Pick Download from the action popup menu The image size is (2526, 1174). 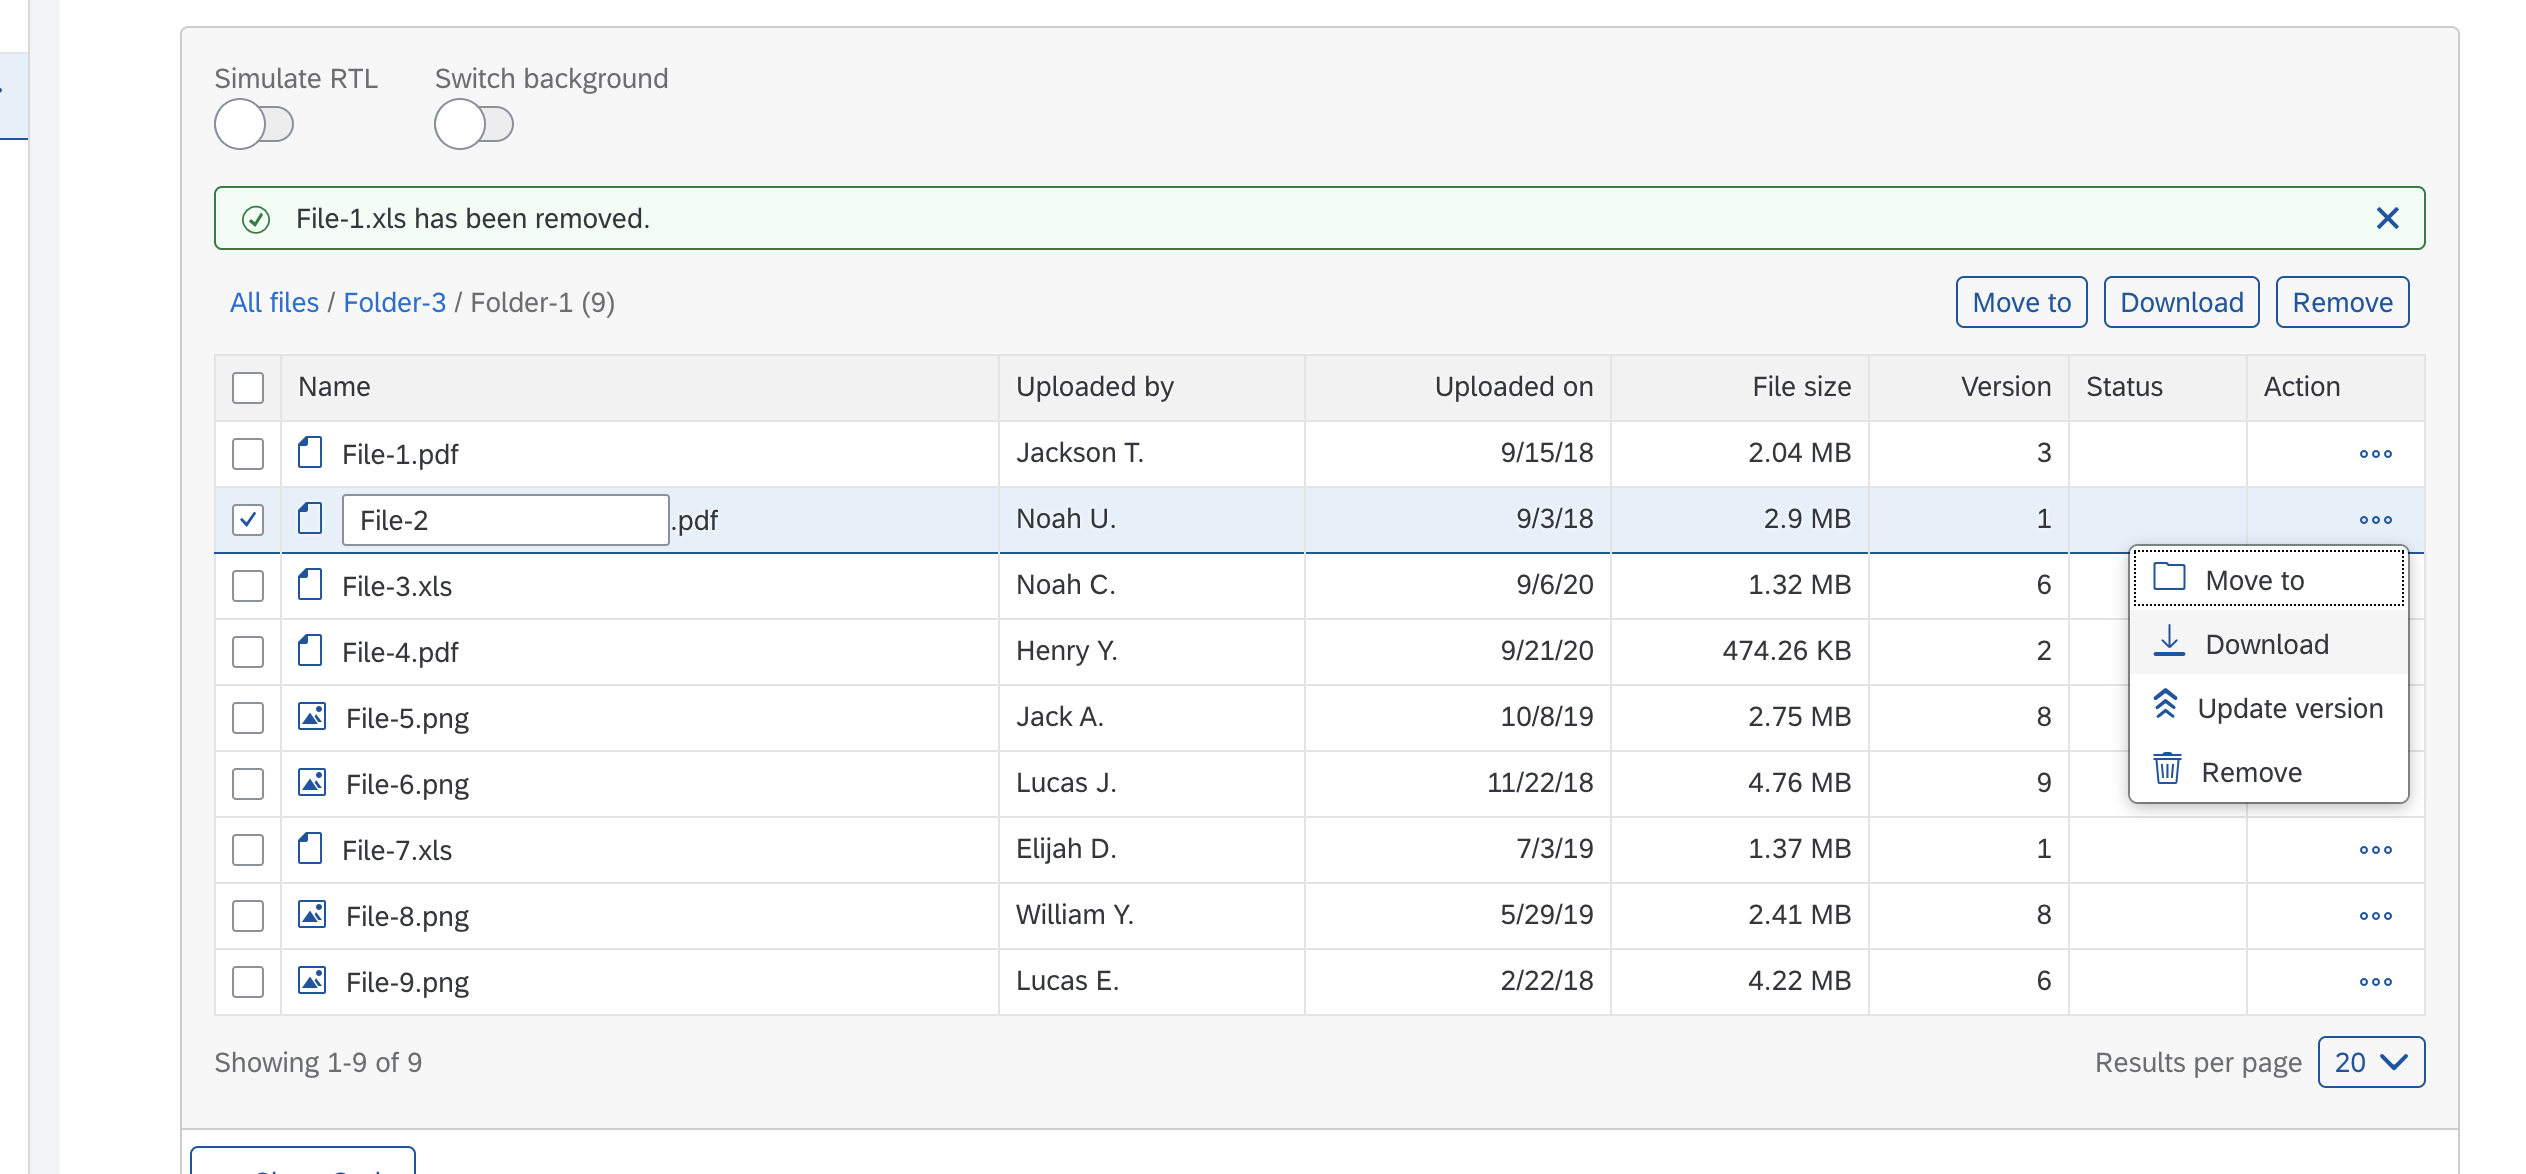2266,644
